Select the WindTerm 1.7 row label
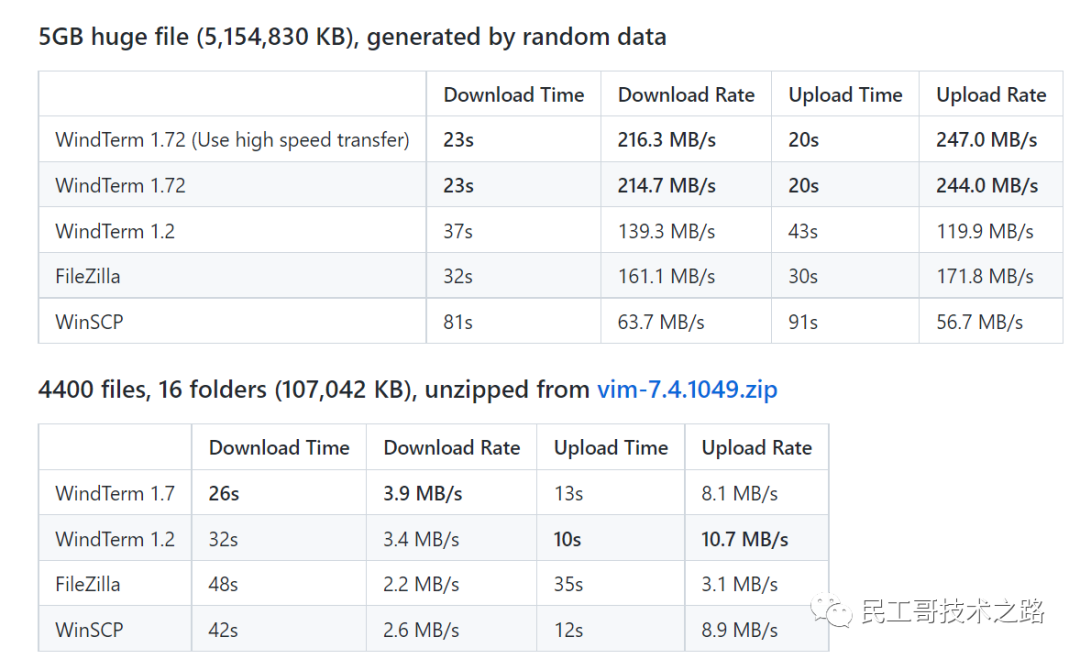Viewport: 1080px width, 659px height. [x=115, y=493]
